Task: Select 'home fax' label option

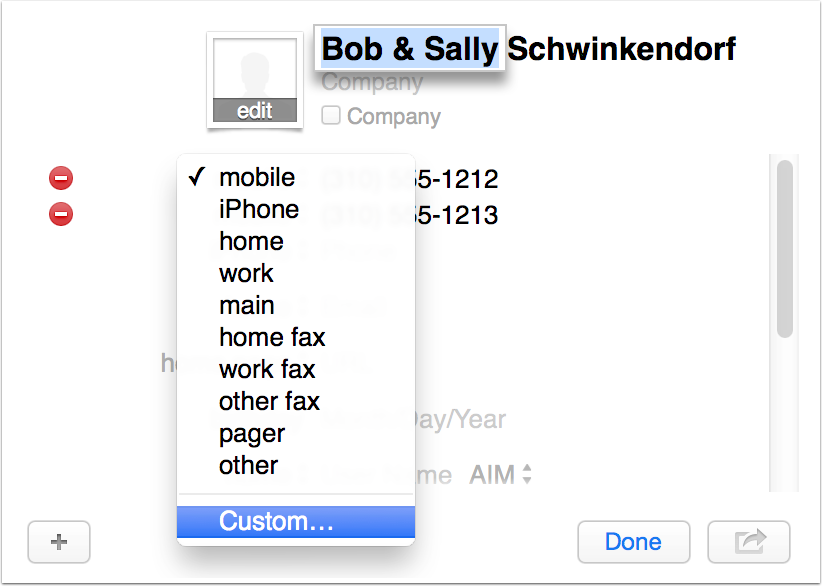Action: tap(272, 338)
